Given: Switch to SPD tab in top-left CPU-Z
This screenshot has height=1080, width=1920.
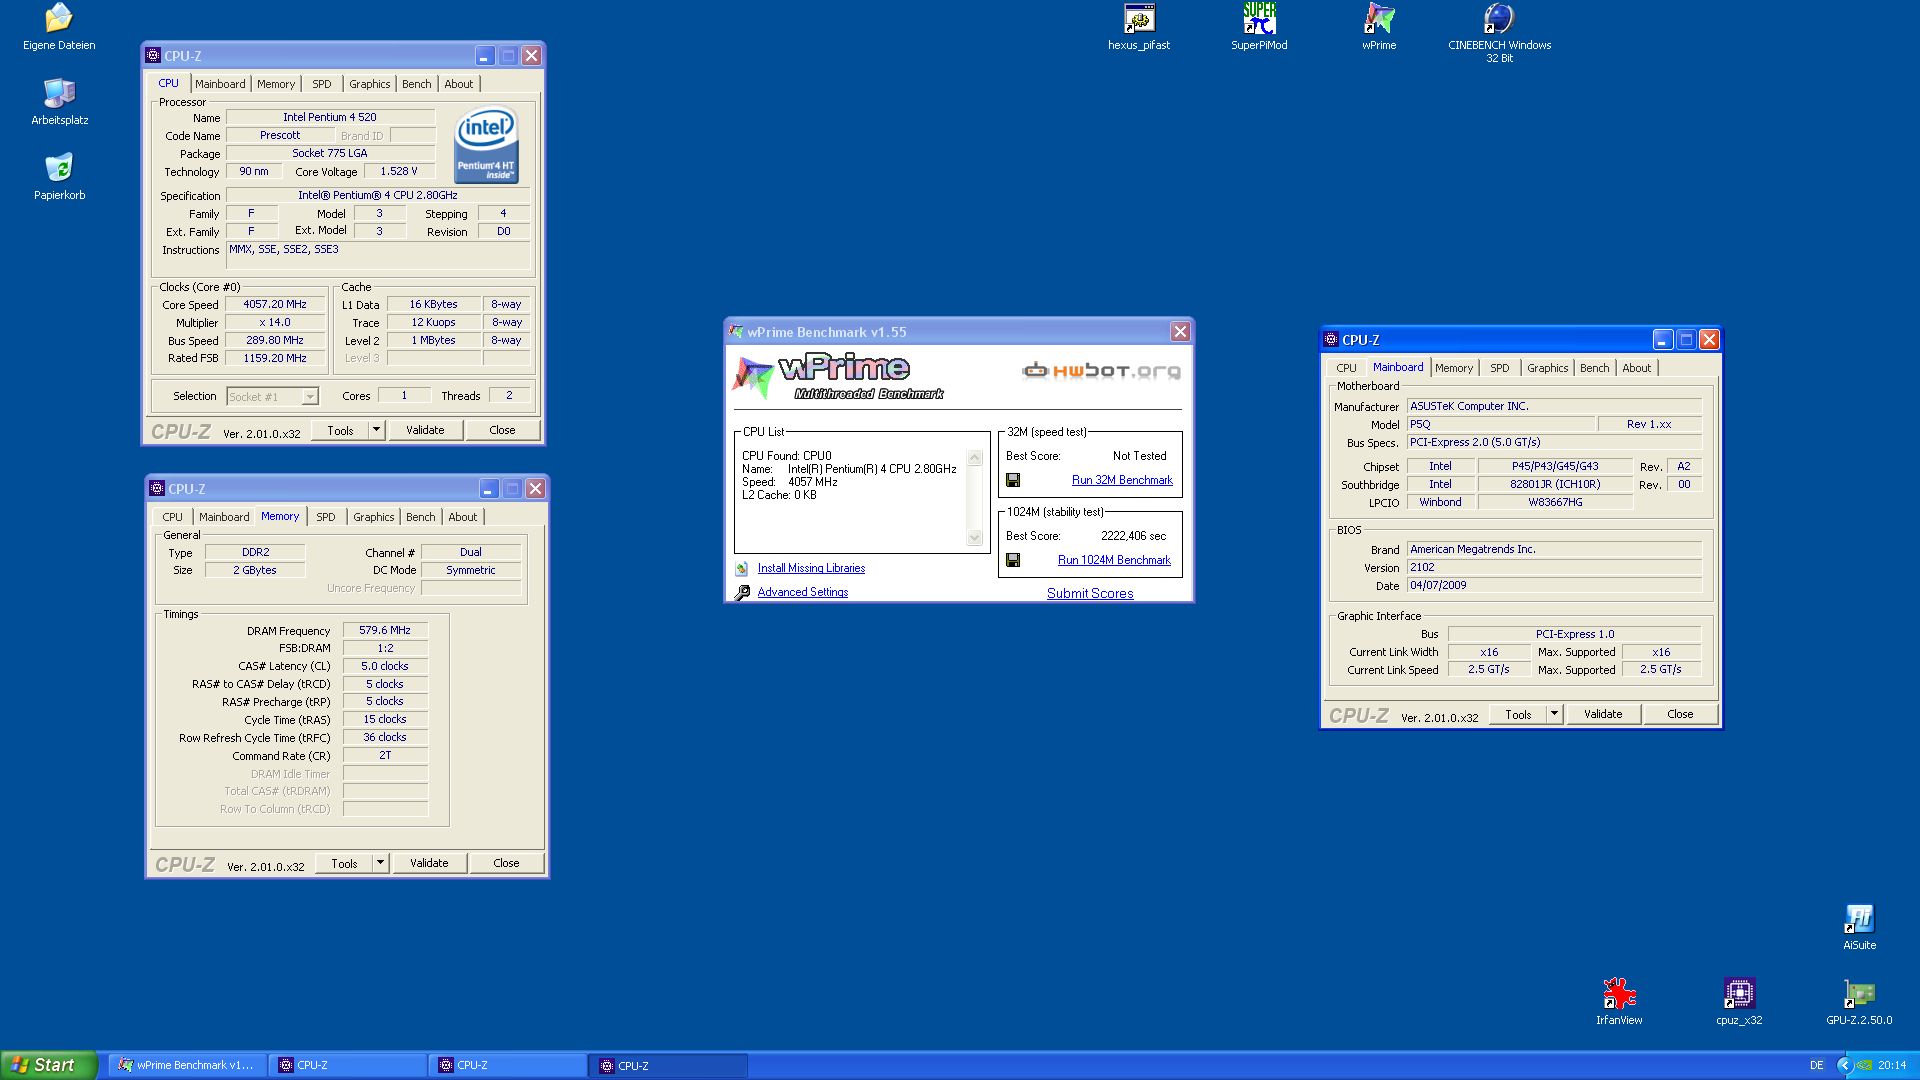Looking at the screenshot, I should coord(322,84).
